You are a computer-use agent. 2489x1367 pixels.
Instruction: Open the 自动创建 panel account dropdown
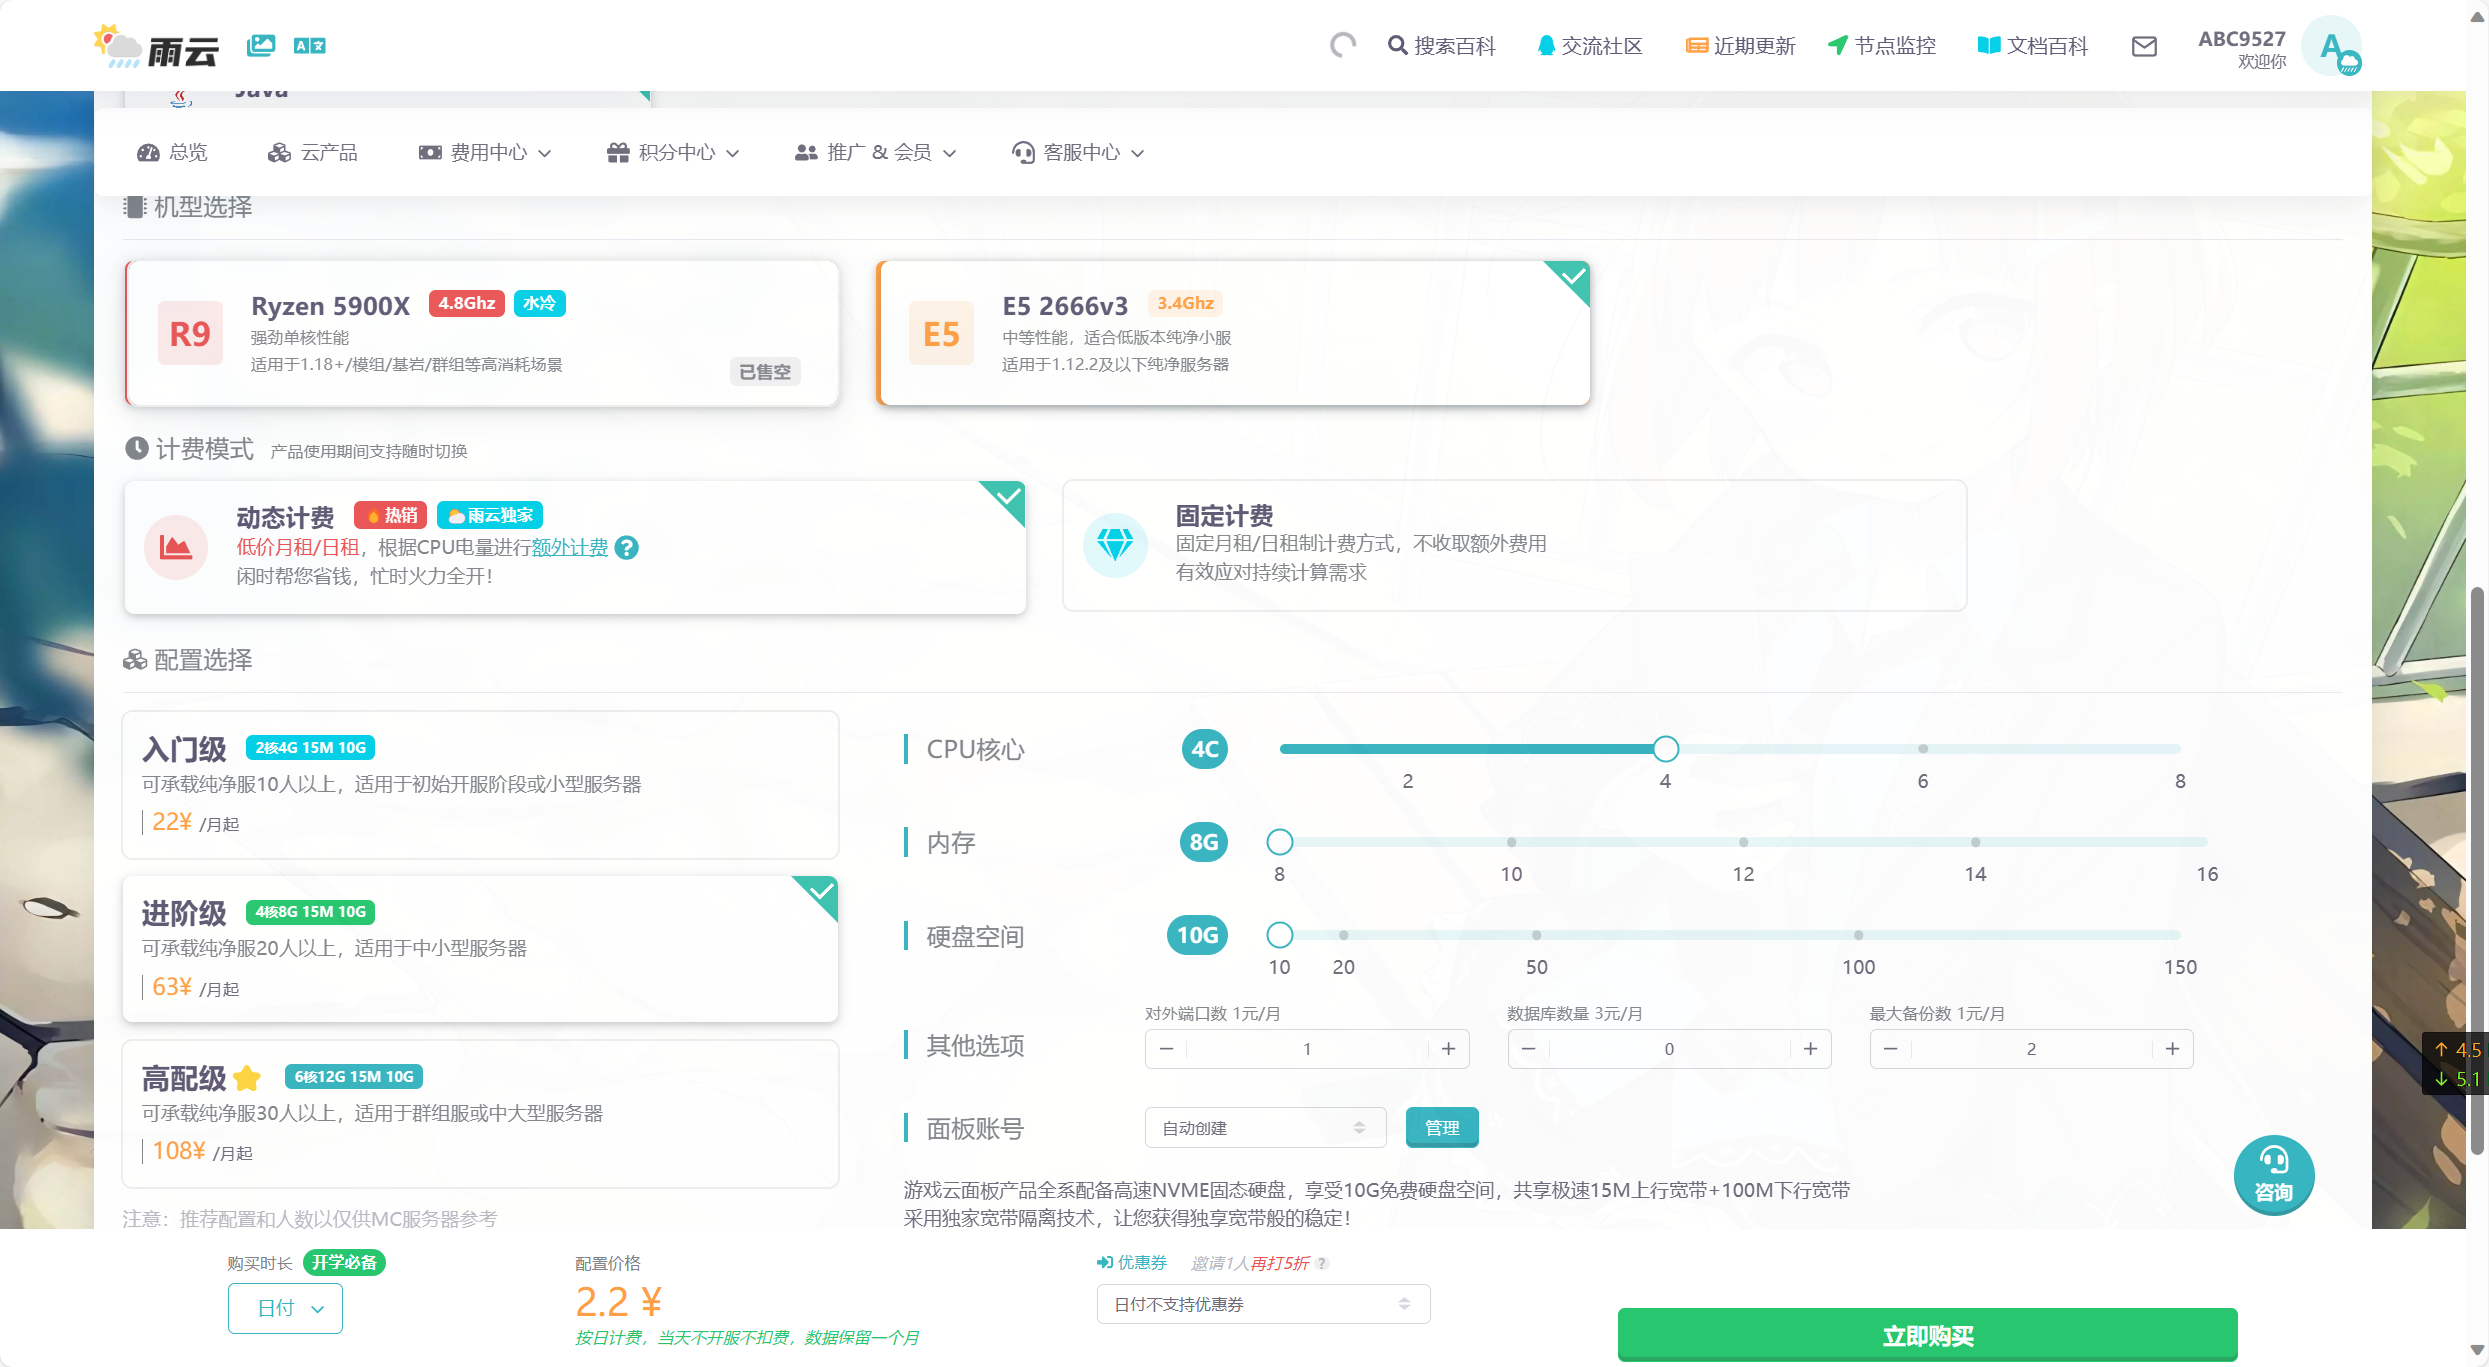click(x=1264, y=1128)
